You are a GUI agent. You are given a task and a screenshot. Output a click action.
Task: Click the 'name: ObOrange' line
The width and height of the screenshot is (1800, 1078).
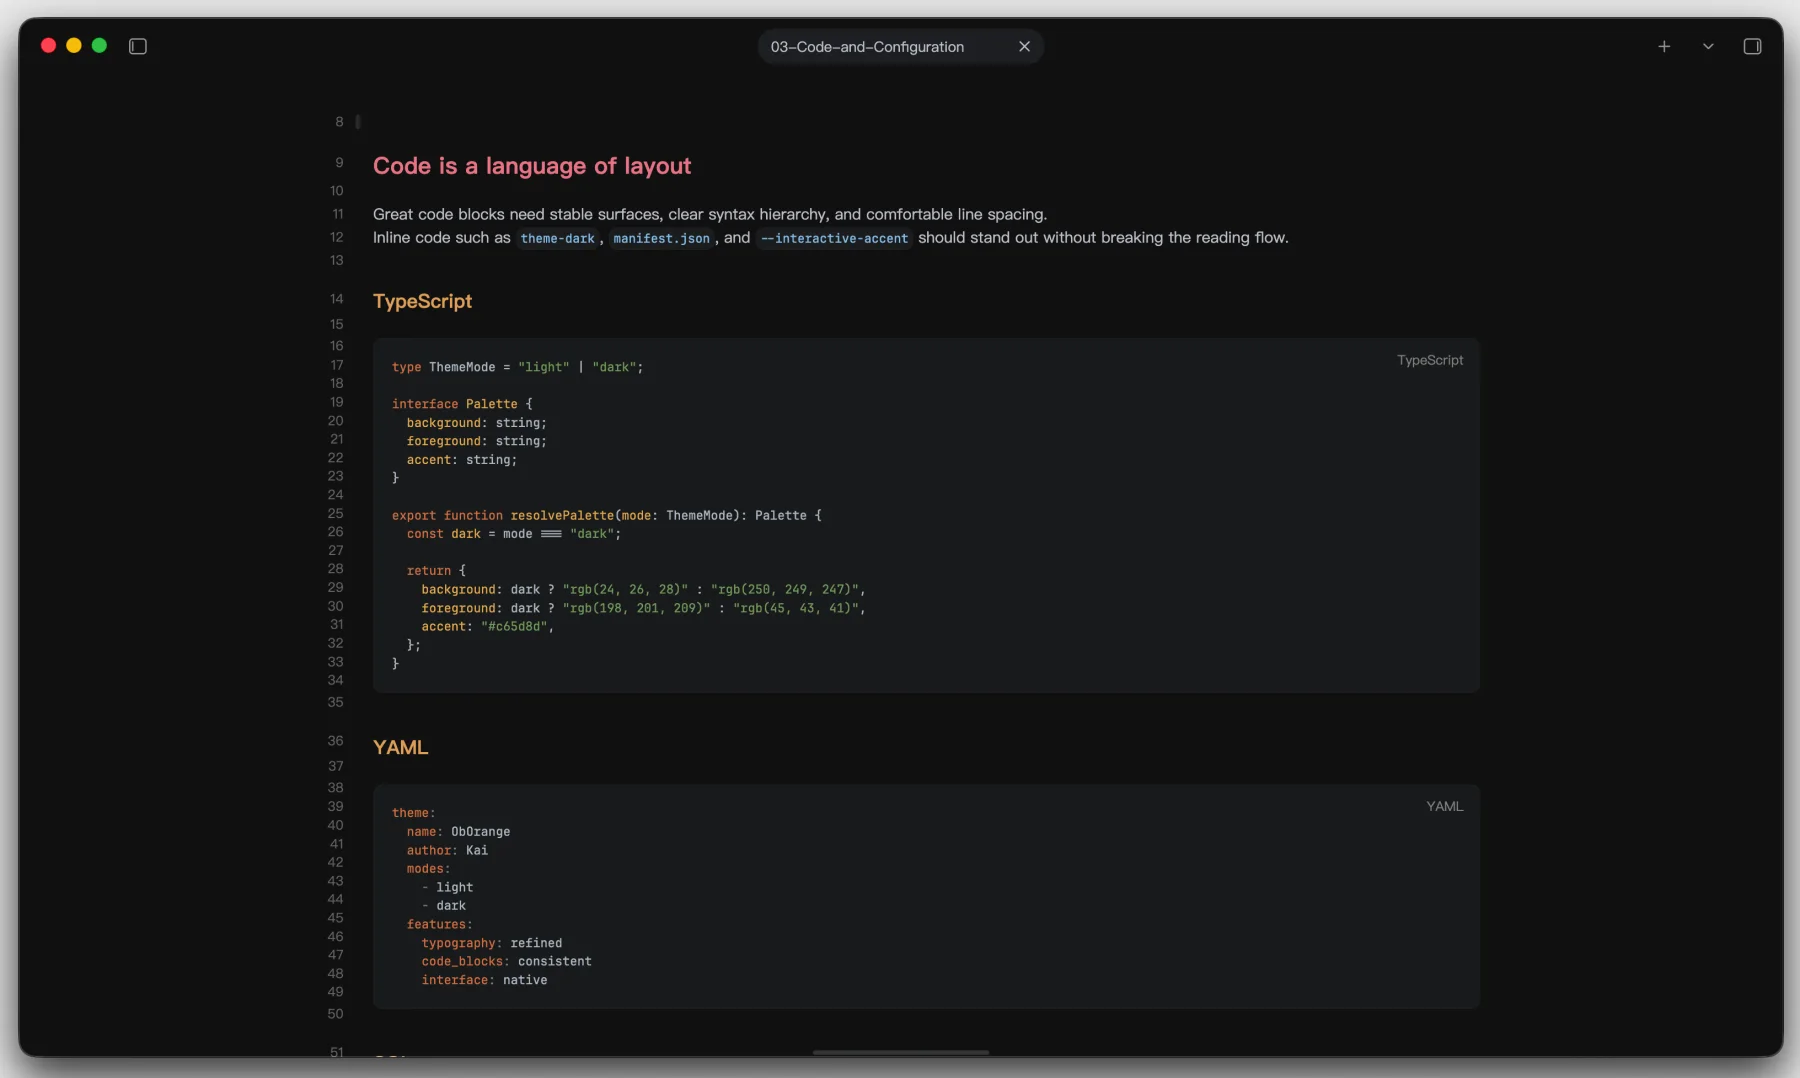pyautogui.click(x=458, y=832)
